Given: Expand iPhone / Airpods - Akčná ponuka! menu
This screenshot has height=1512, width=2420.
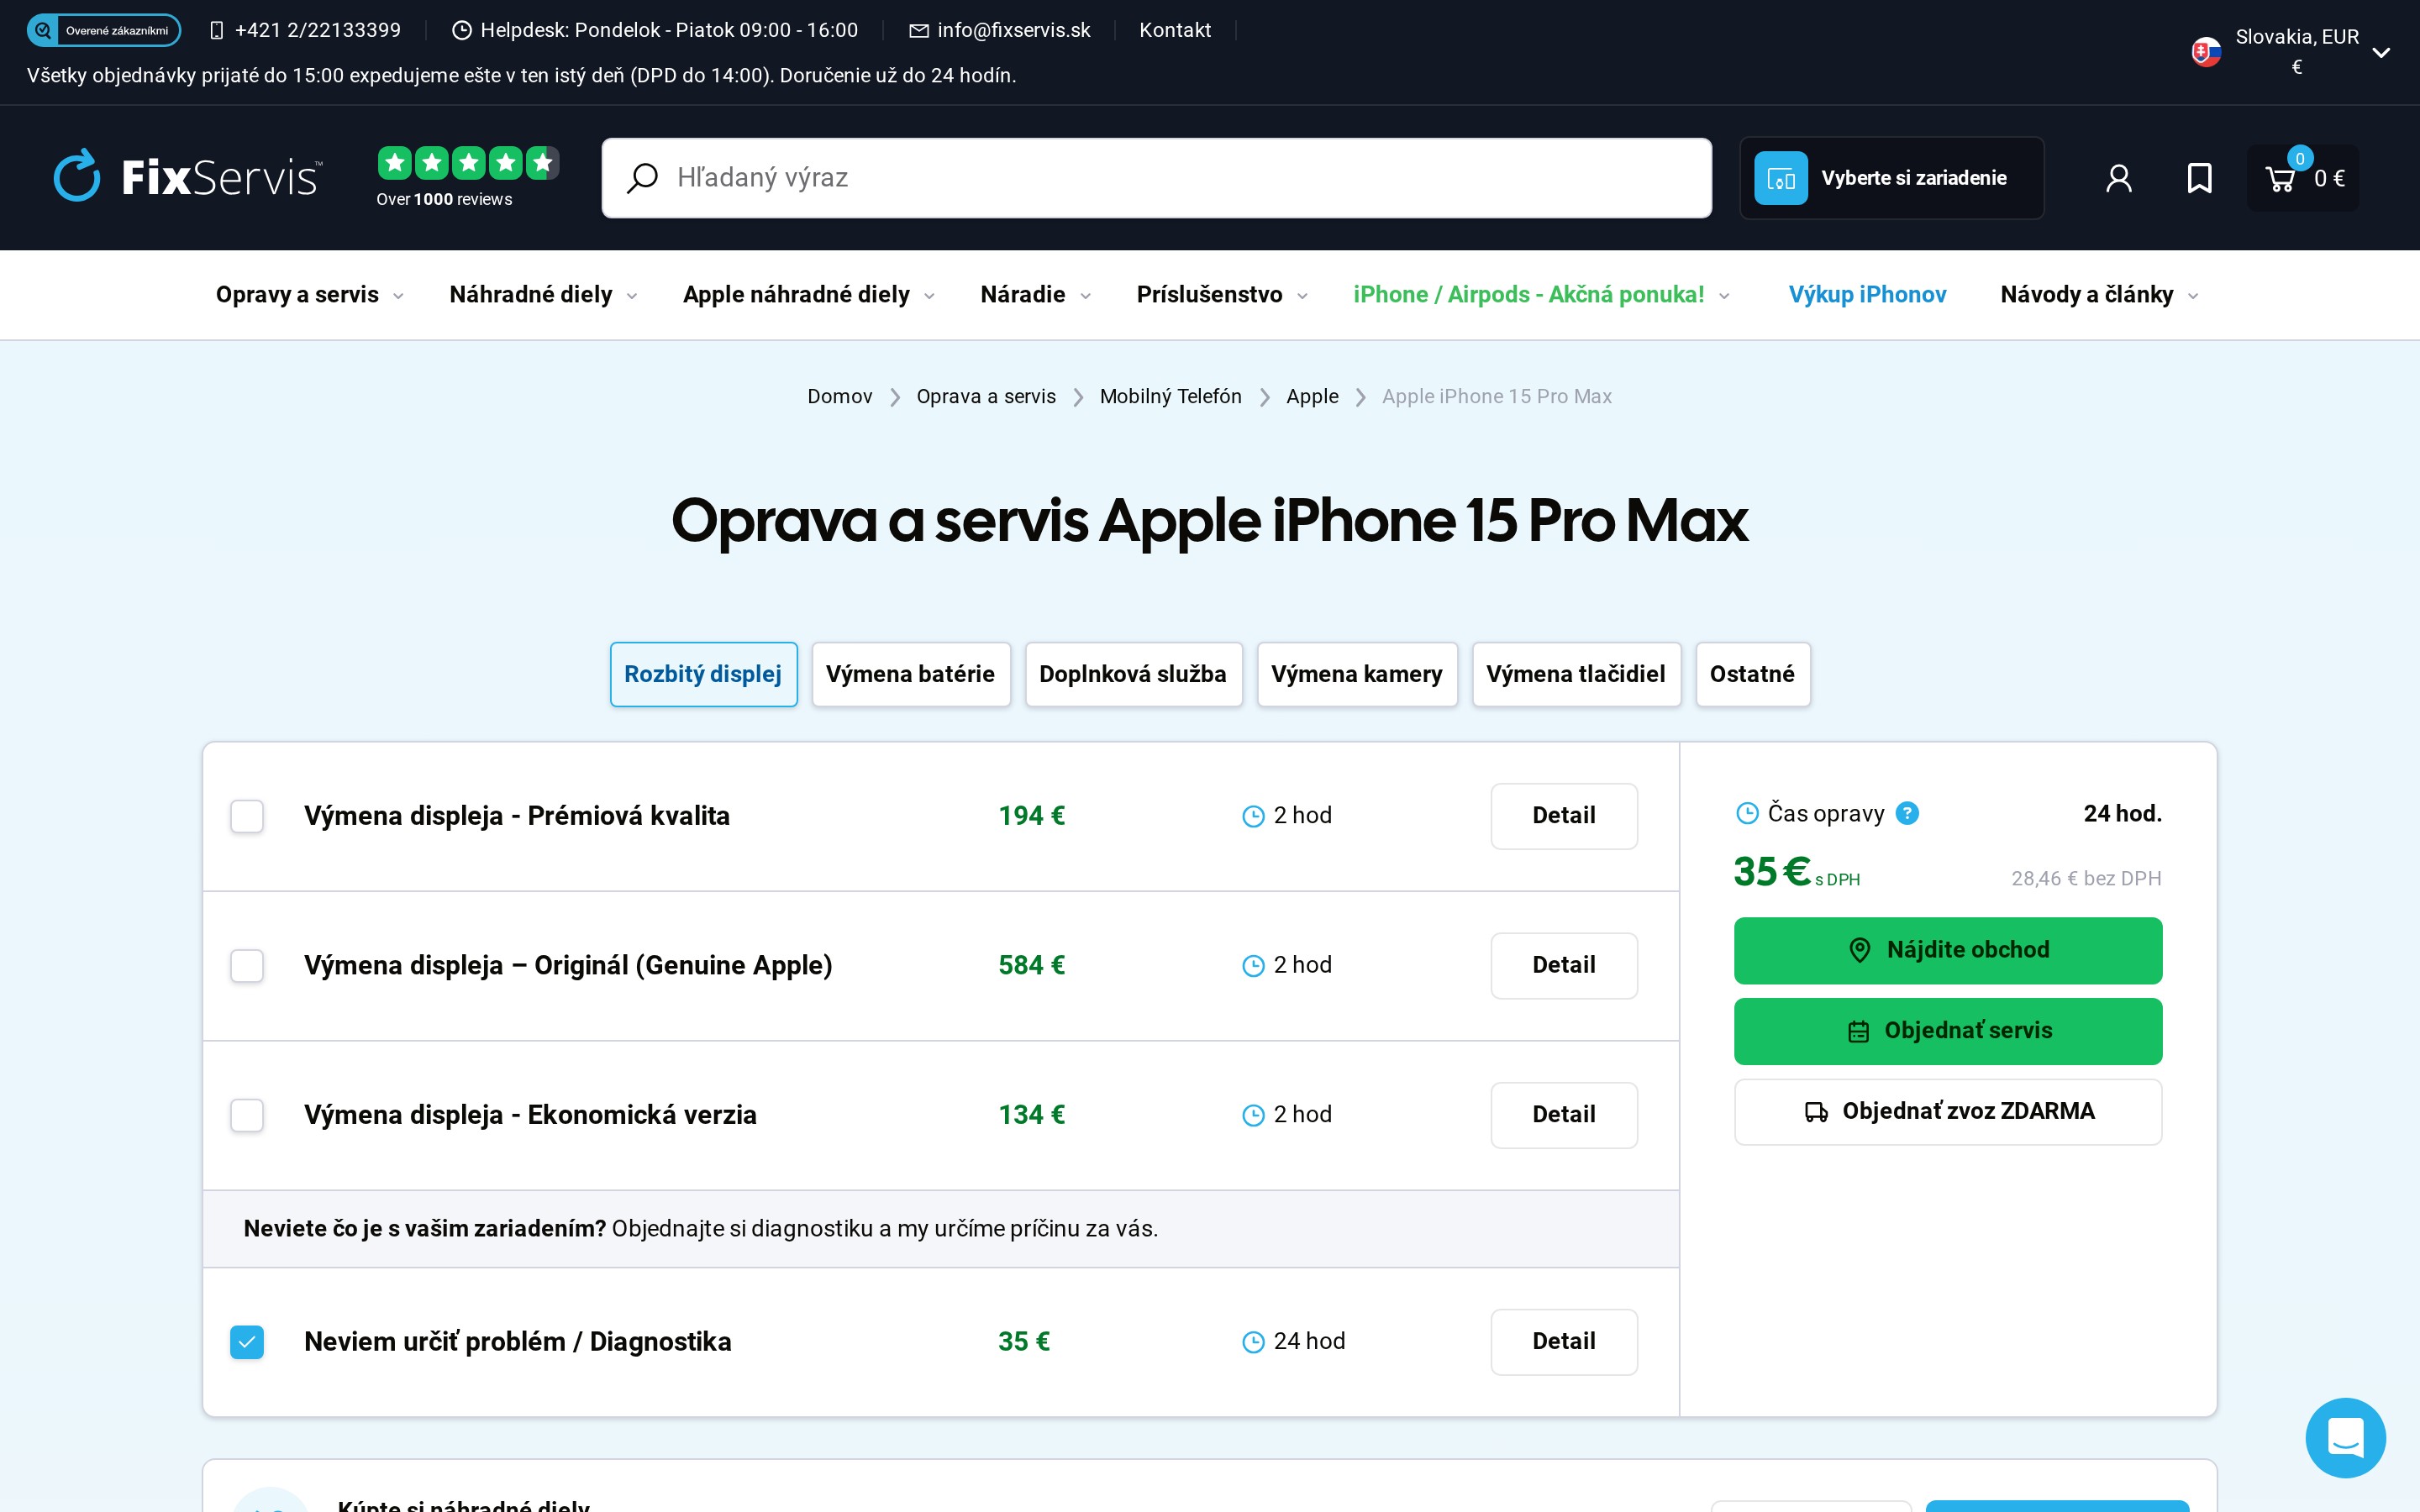Looking at the screenshot, I should point(1541,295).
